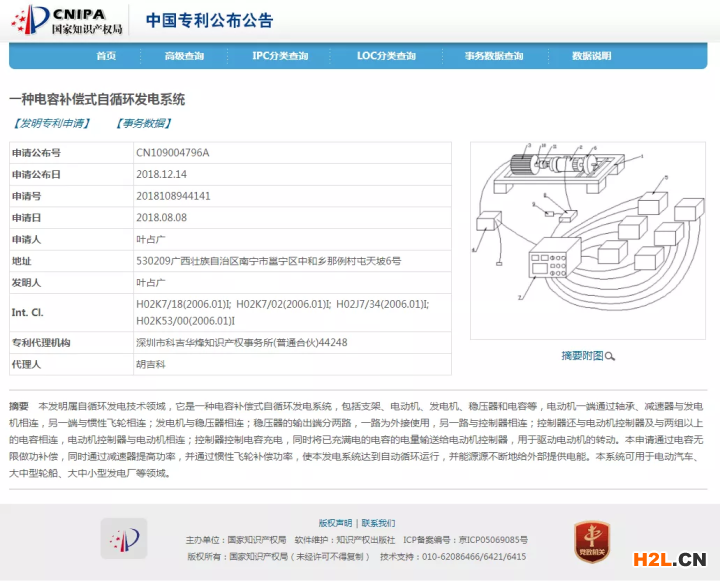The height and width of the screenshot is (582, 720).
Task: Open the 数据说明 tab
Action: (x=591, y=56)
